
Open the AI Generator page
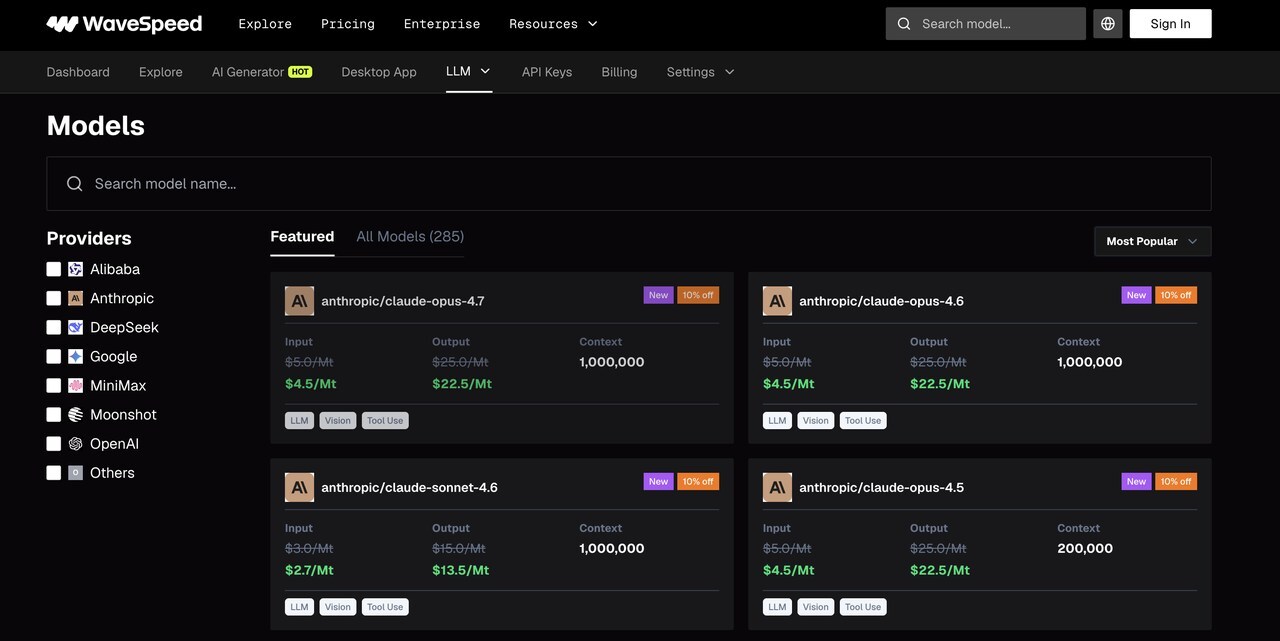coord(248,72)
